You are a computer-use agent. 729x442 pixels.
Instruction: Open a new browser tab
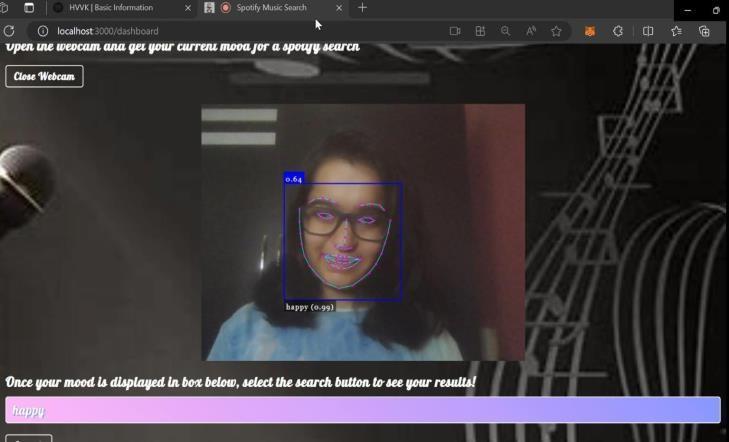[x=363, y=7]
